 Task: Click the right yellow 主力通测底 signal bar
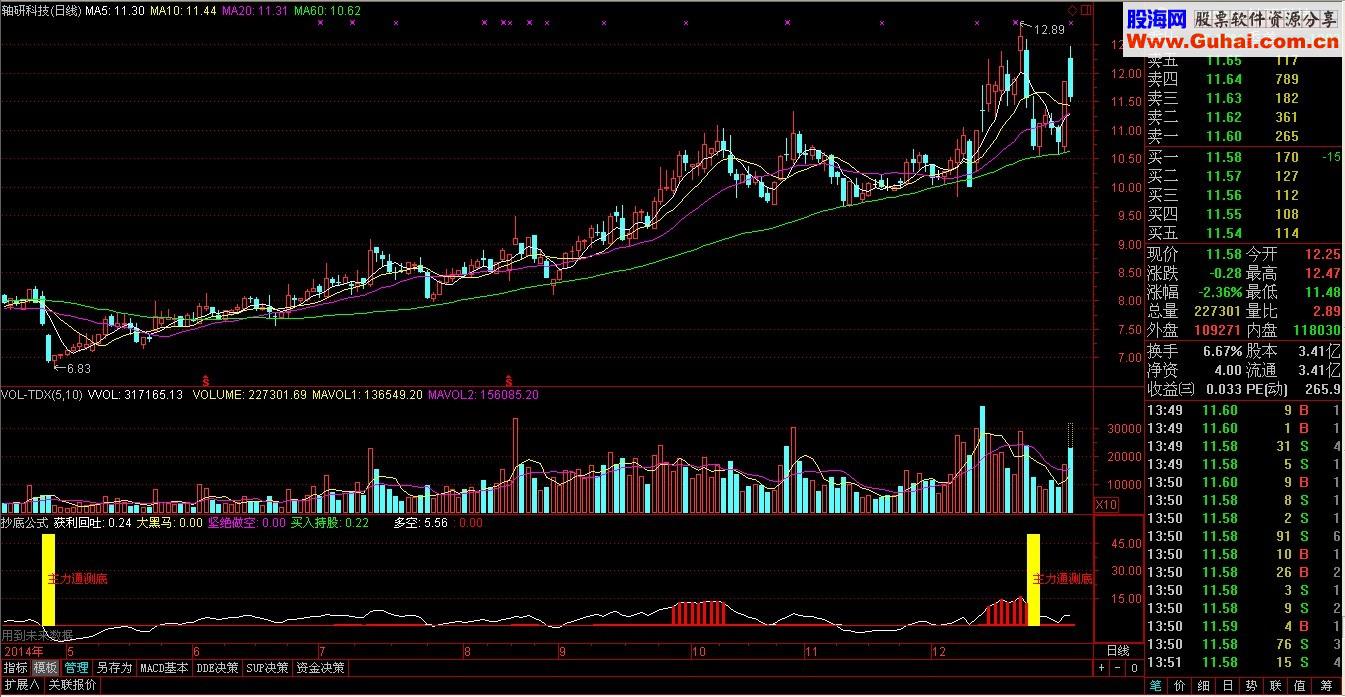1034,580
